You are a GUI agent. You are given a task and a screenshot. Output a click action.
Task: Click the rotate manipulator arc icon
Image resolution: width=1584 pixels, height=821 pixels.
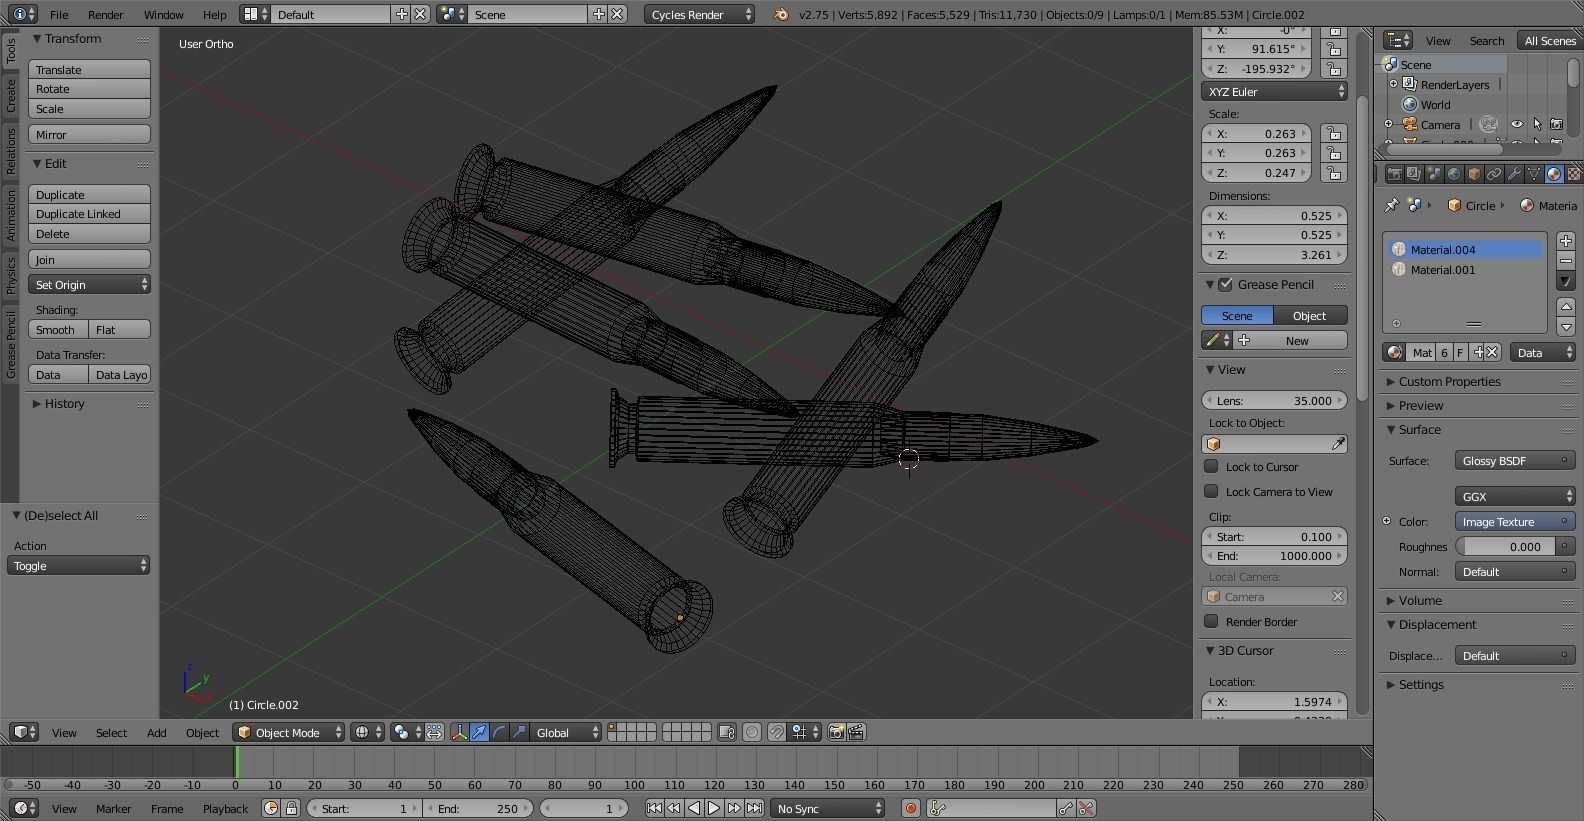(499, 733)
